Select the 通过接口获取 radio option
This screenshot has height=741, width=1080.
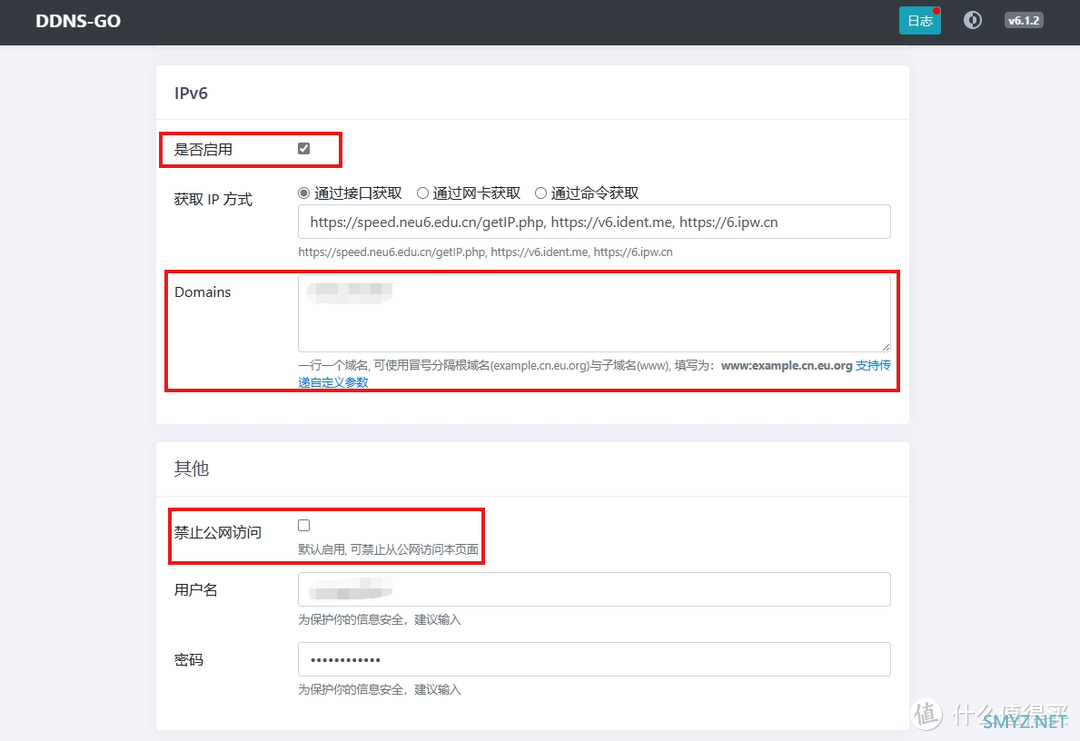pyautogui.click(x=305, y=193)
